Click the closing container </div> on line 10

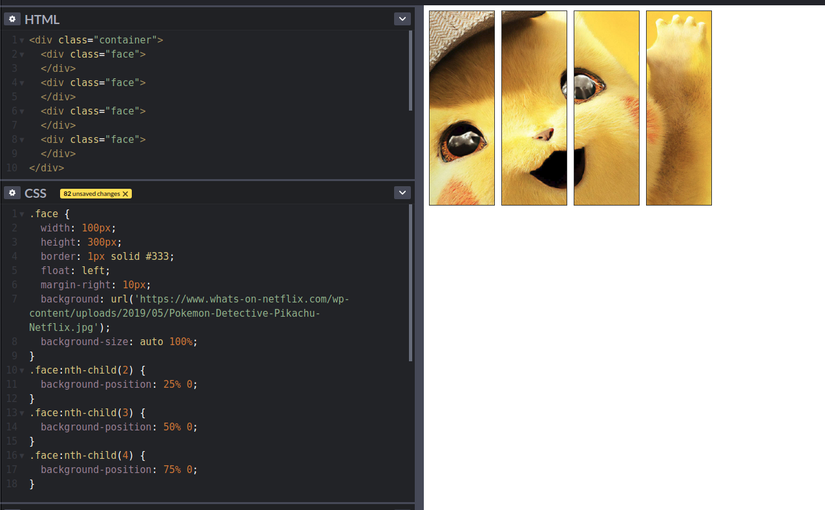47,168
